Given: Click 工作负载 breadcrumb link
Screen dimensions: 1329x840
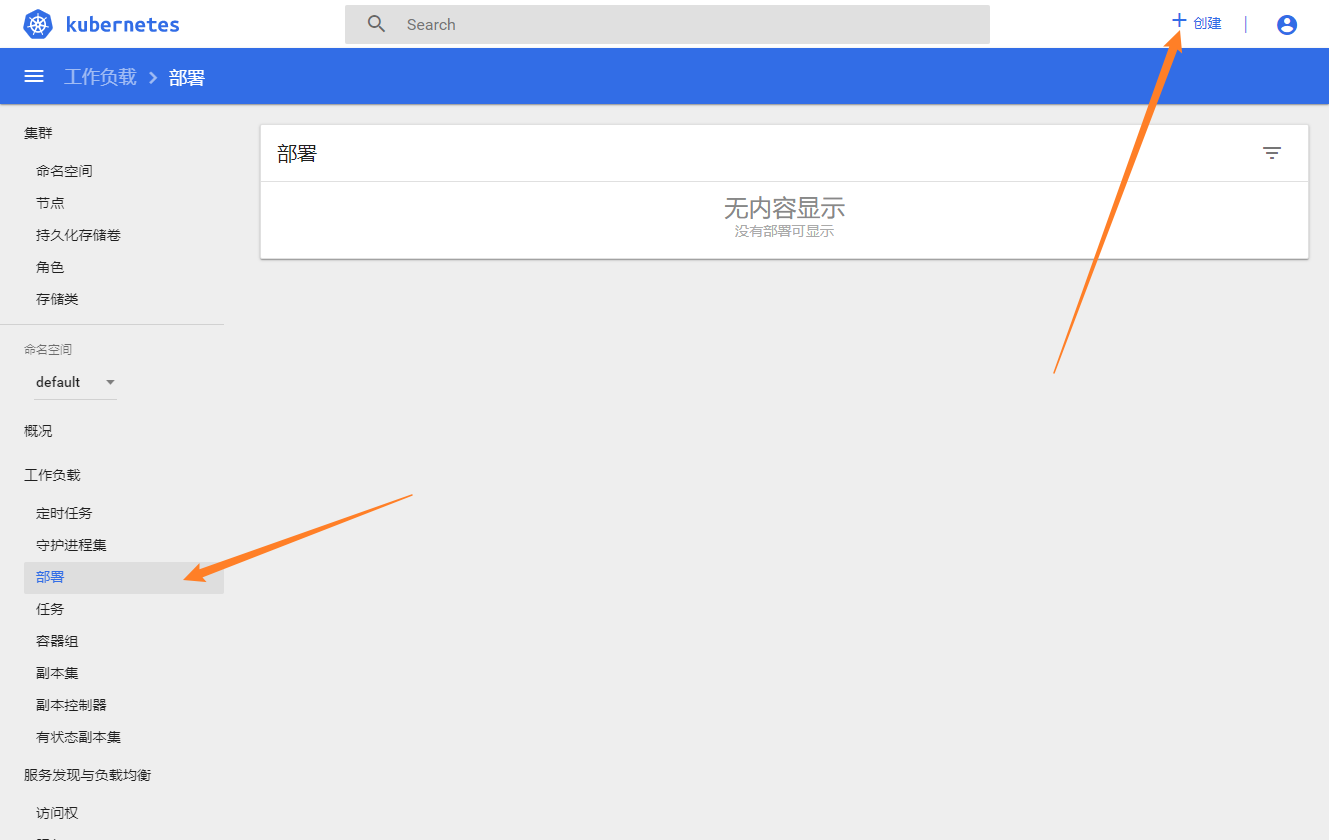Looking at the screenshot, I should (100, 77).
